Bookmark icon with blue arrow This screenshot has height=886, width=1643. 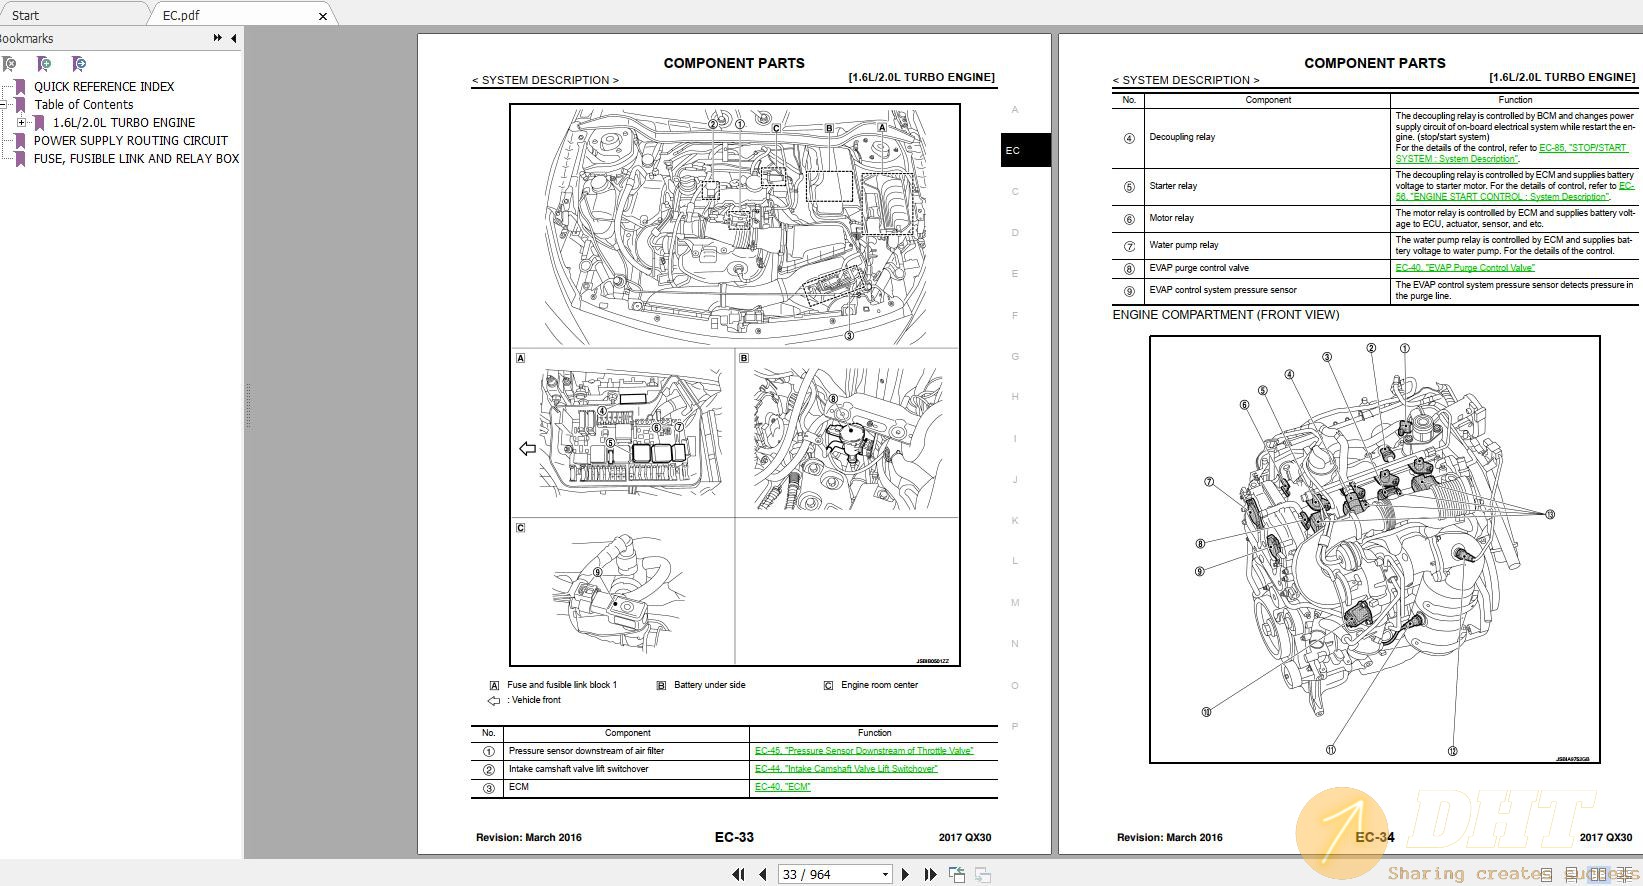[79, 64]
